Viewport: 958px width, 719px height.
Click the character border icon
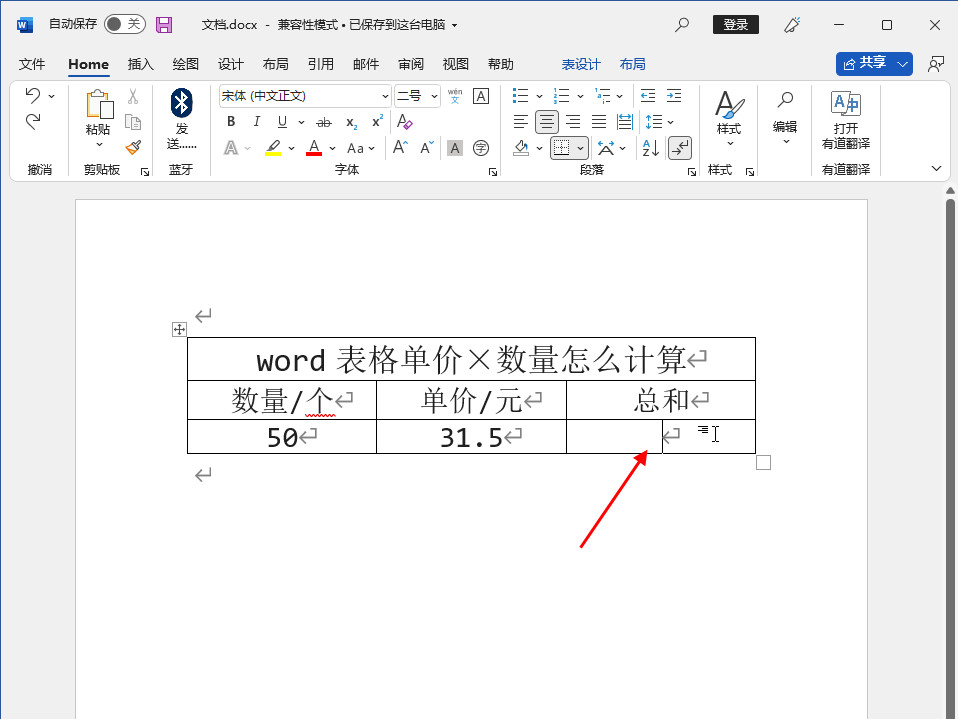[x=481, y=97]
